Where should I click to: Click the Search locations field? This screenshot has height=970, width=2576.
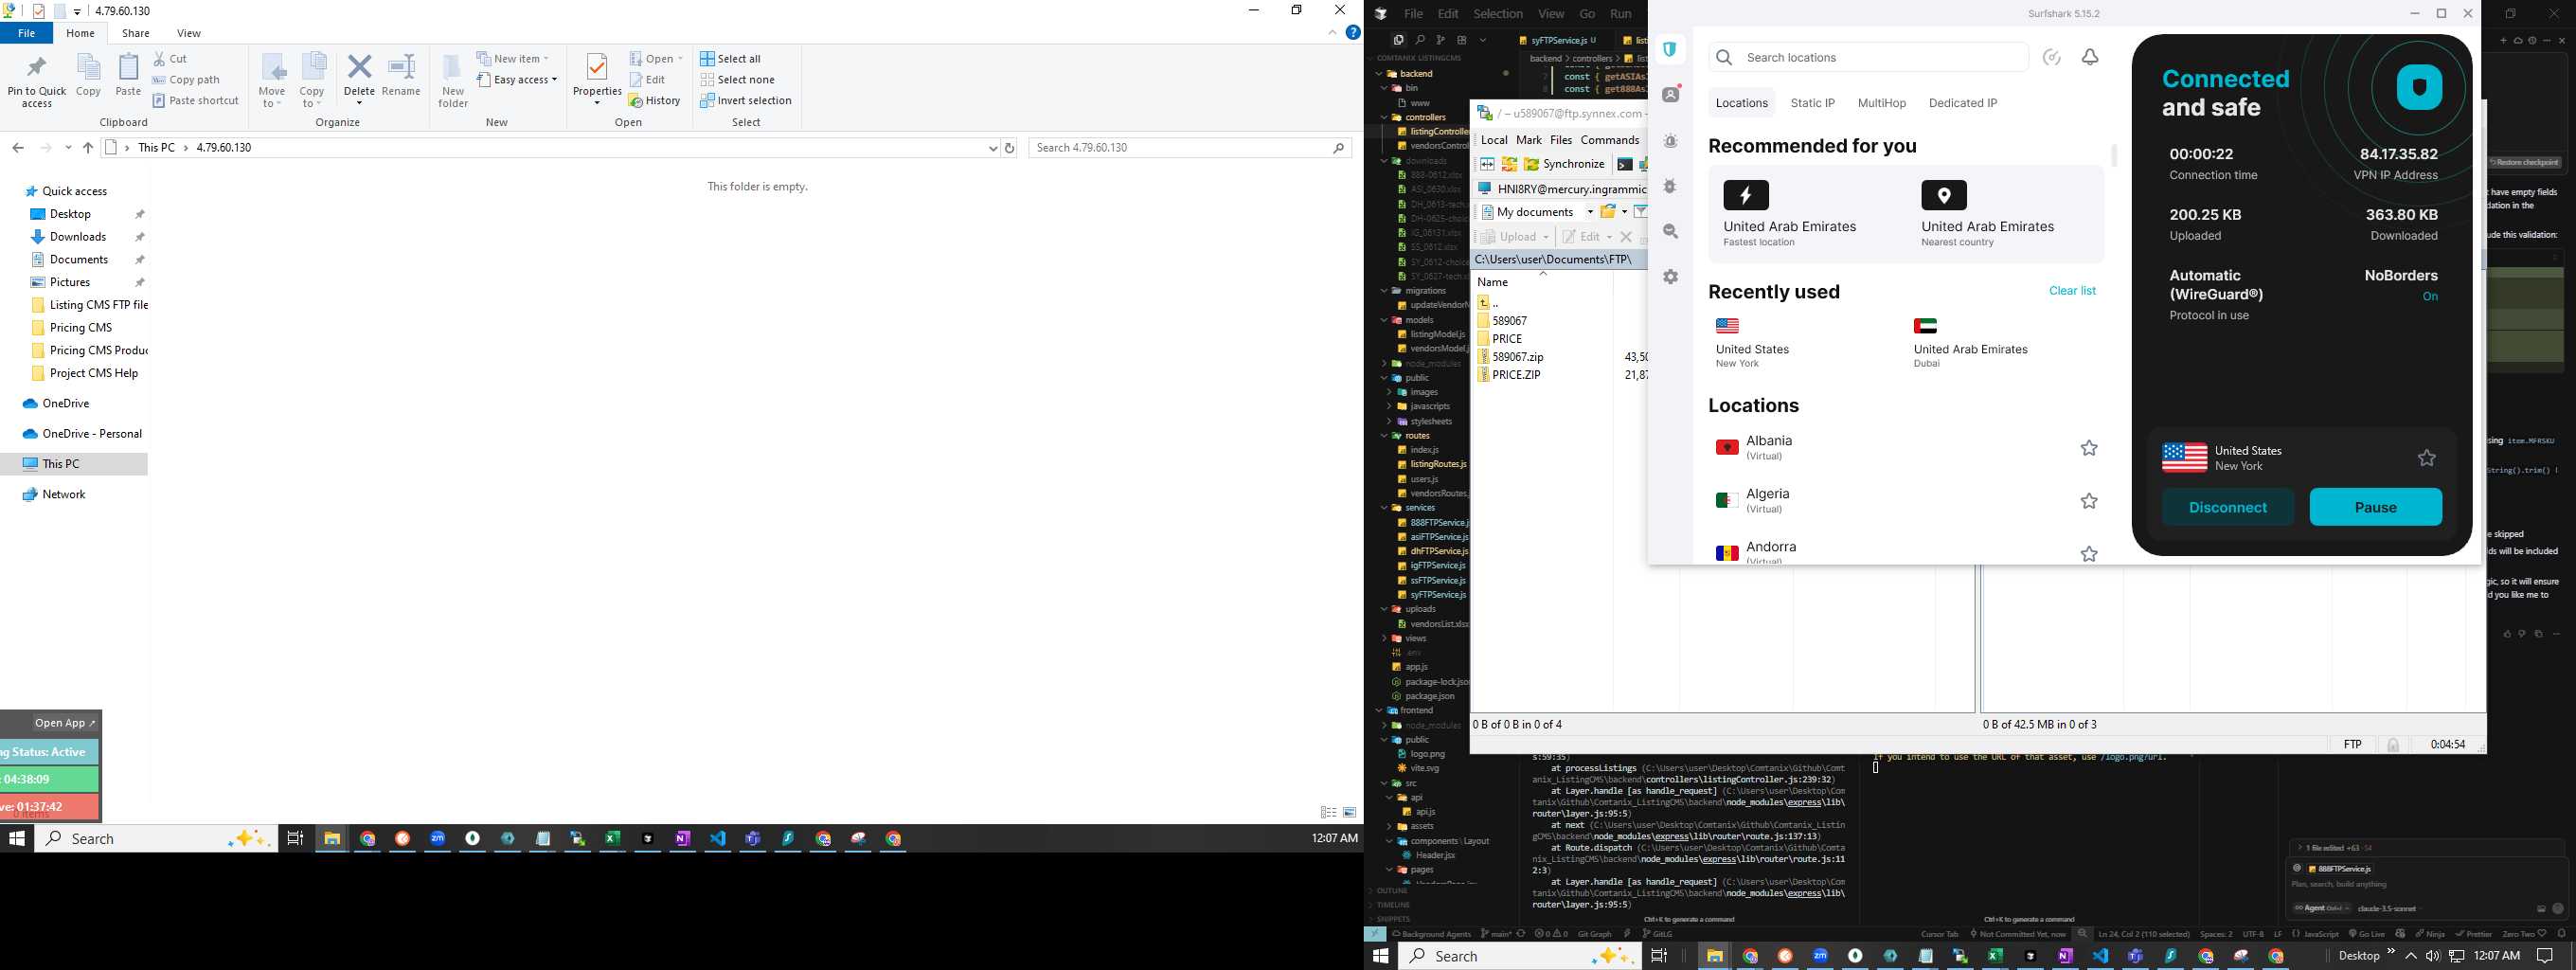point(1868,57)
